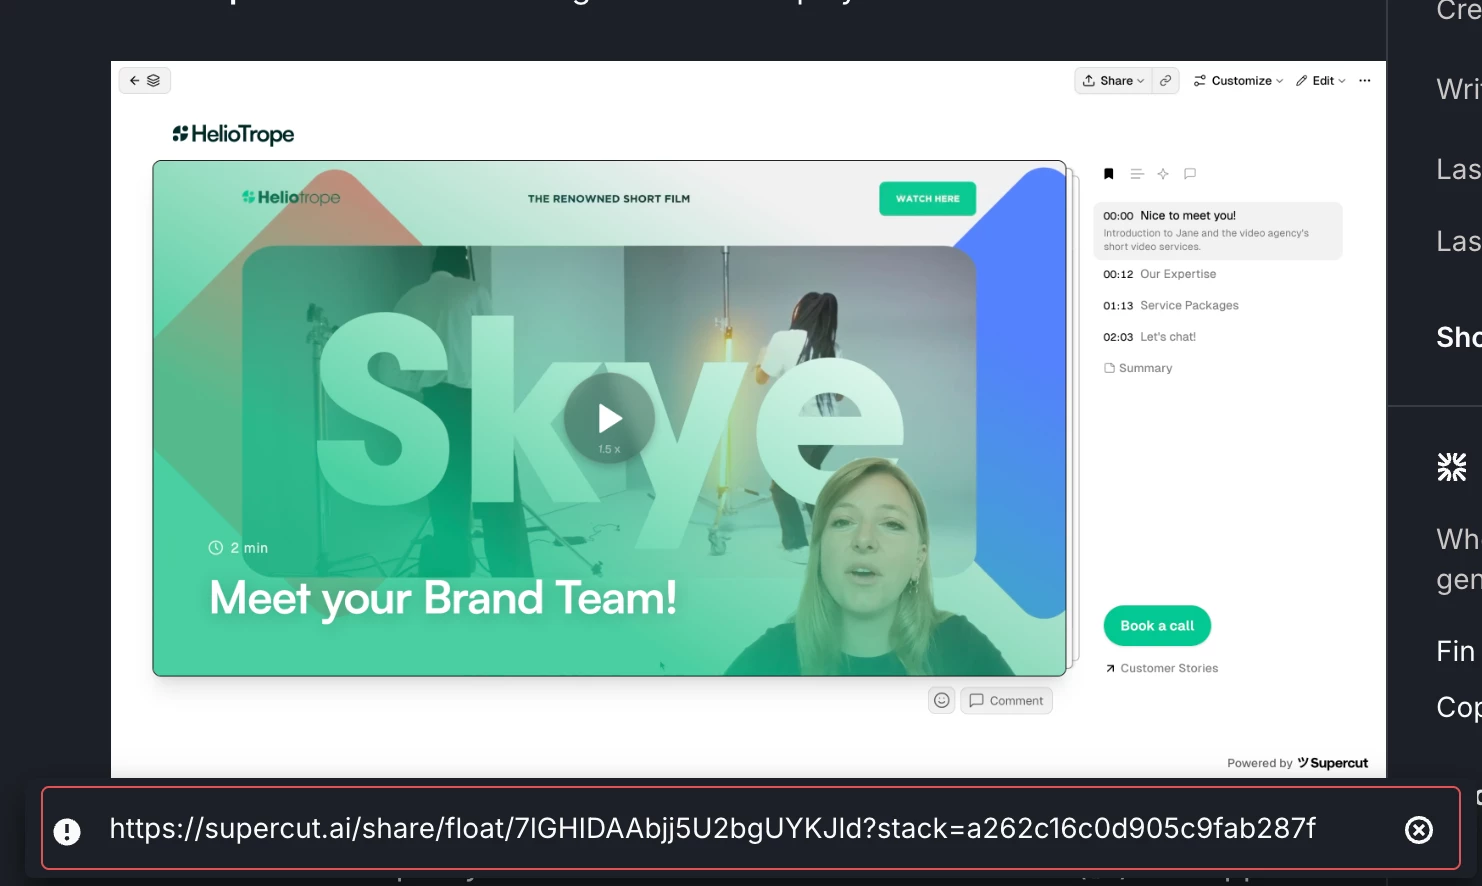Screen dimensions: 1482x886
Task: Open the three-dot more options menu
Action: [1365, 81]
